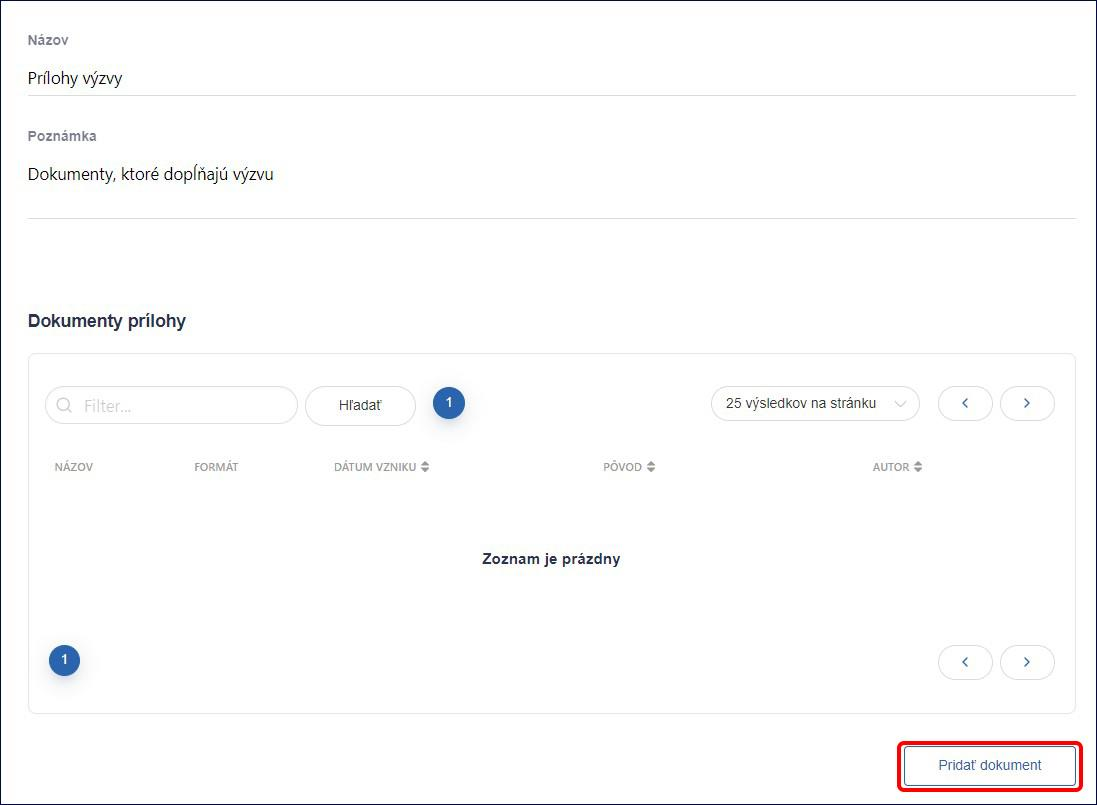The image size is (1097, 805).
Task: Click bottom previous-page chevron button
Action: (x=965, y=662)
